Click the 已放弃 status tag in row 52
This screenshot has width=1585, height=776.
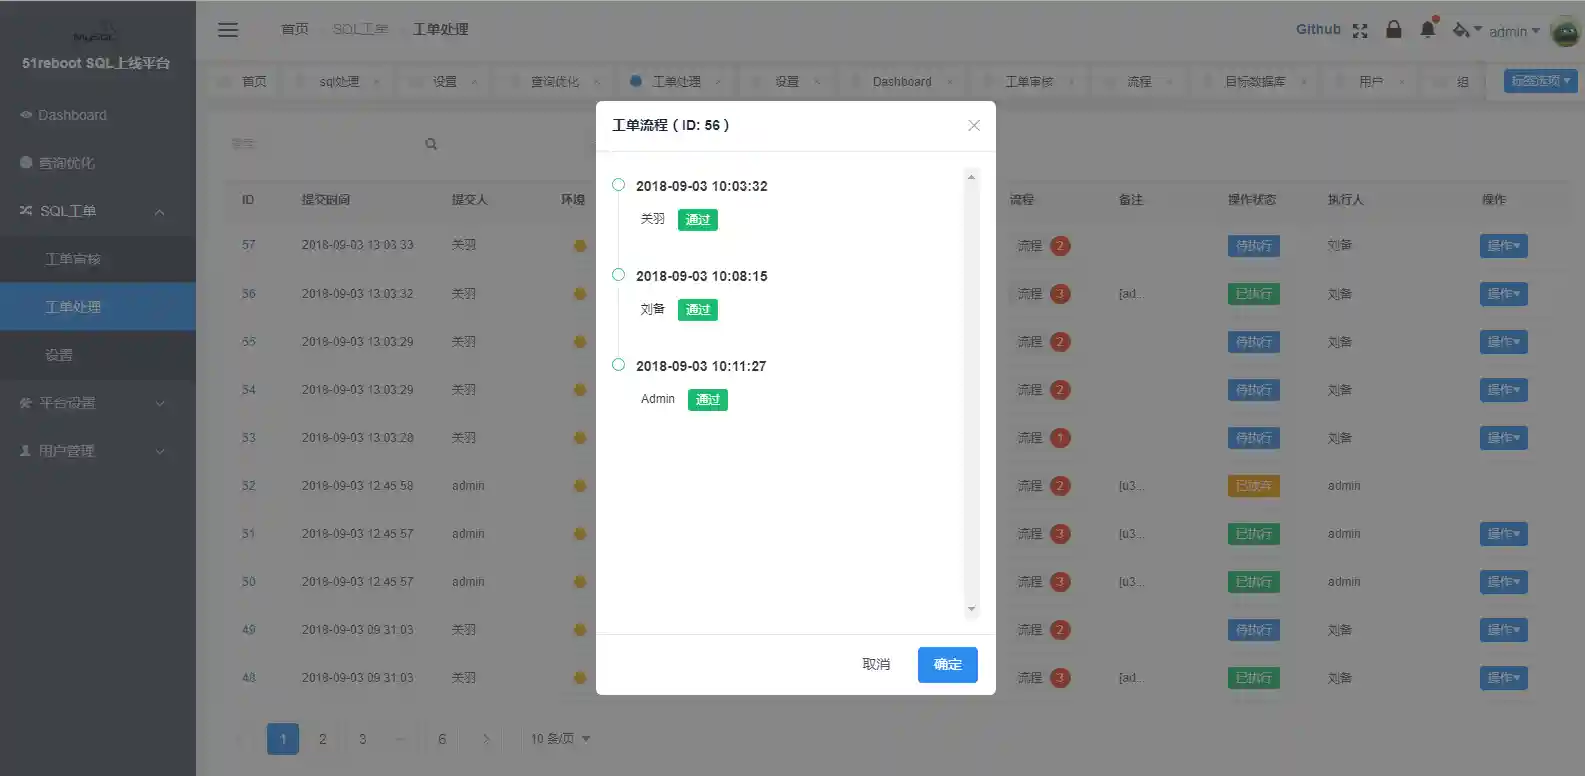click(1254, 486)
